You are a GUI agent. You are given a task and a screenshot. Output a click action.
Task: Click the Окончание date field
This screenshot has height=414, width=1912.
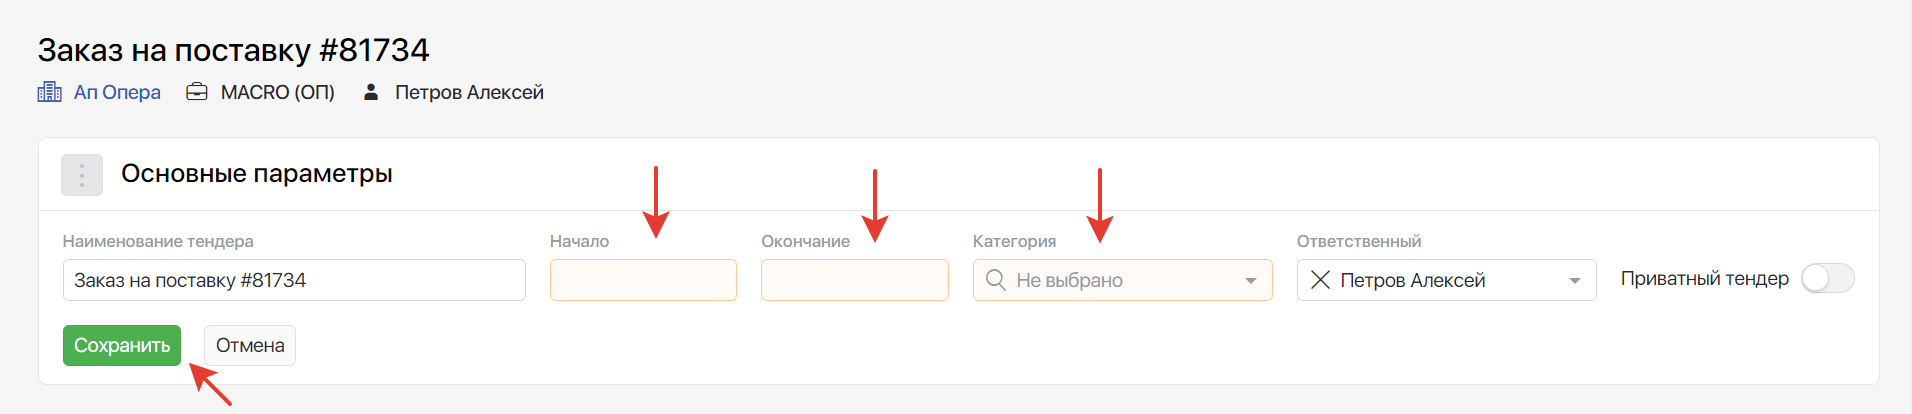coord(854,280)
